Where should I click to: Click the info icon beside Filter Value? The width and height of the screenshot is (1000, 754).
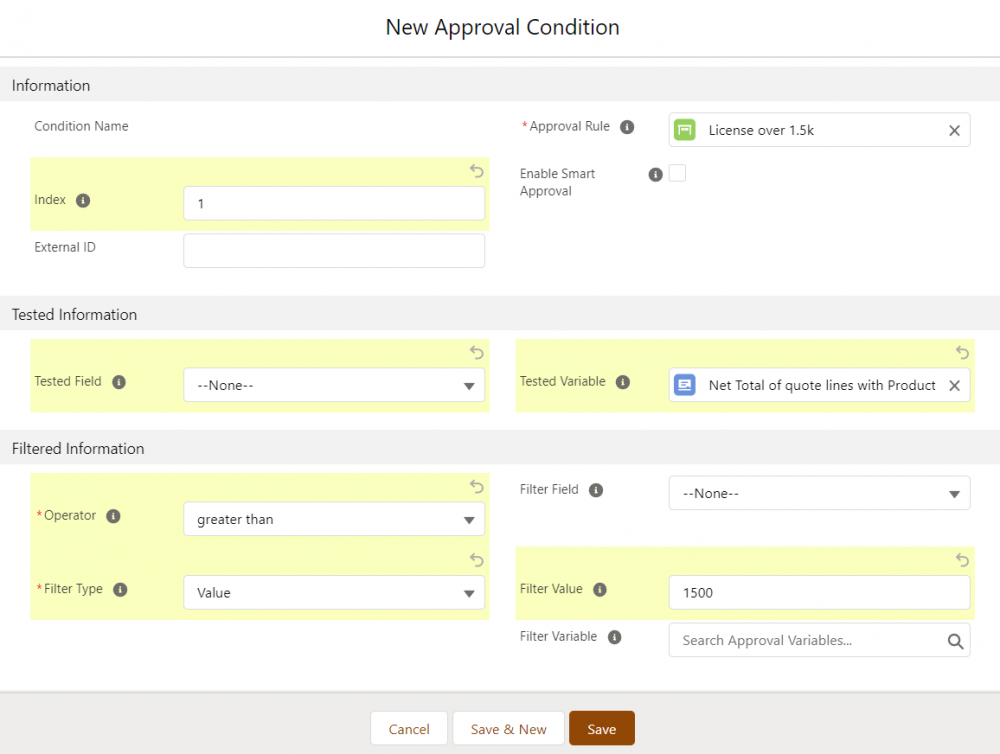coord(599,589)
